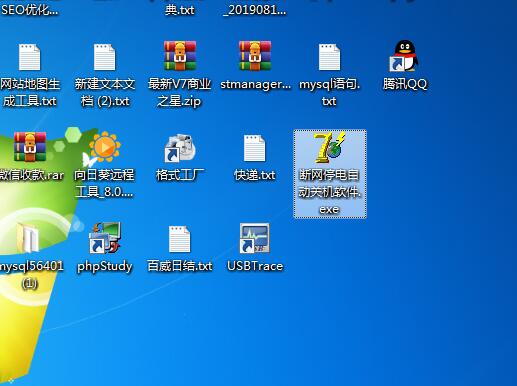The height and width of the screenshot is (386, 517).
Task: Click the SEO优化... label text
Action: [x=29, y=10]
